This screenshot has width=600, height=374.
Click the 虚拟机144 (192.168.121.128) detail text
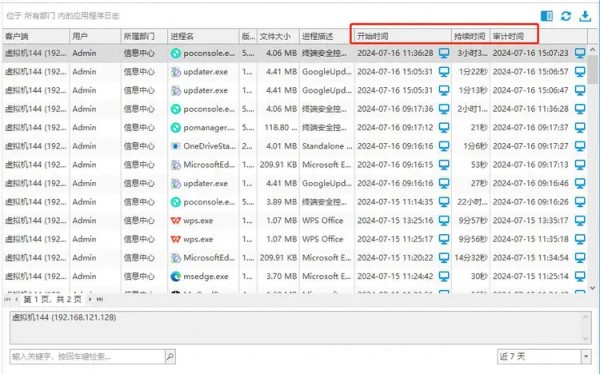(64, 317)
